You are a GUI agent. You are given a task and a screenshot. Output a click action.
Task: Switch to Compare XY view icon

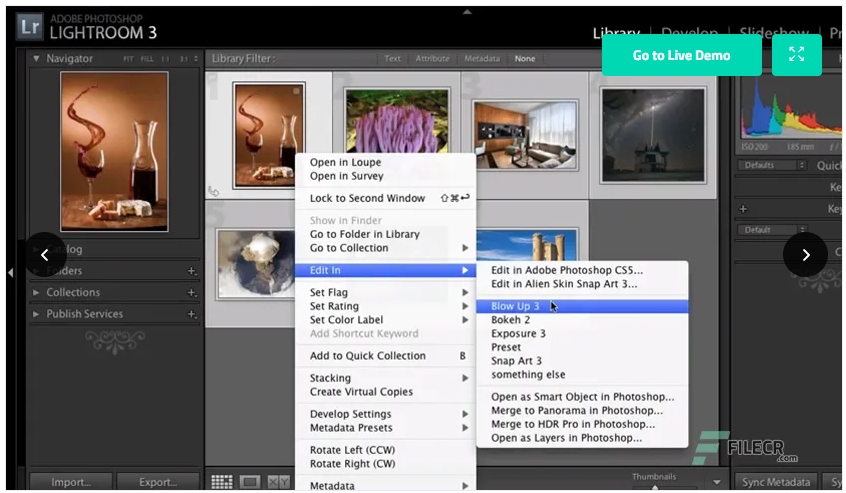pyautogui.click(x=278, y=482)
